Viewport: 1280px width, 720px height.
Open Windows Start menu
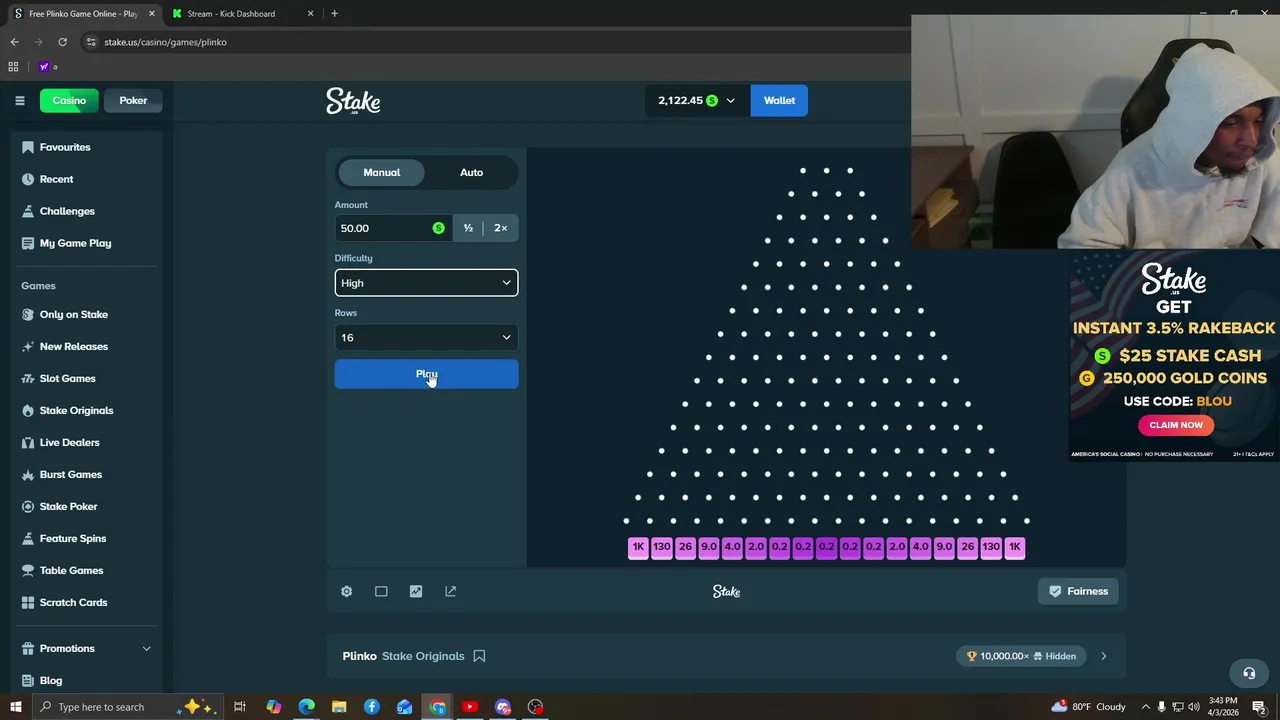[15, 707]
